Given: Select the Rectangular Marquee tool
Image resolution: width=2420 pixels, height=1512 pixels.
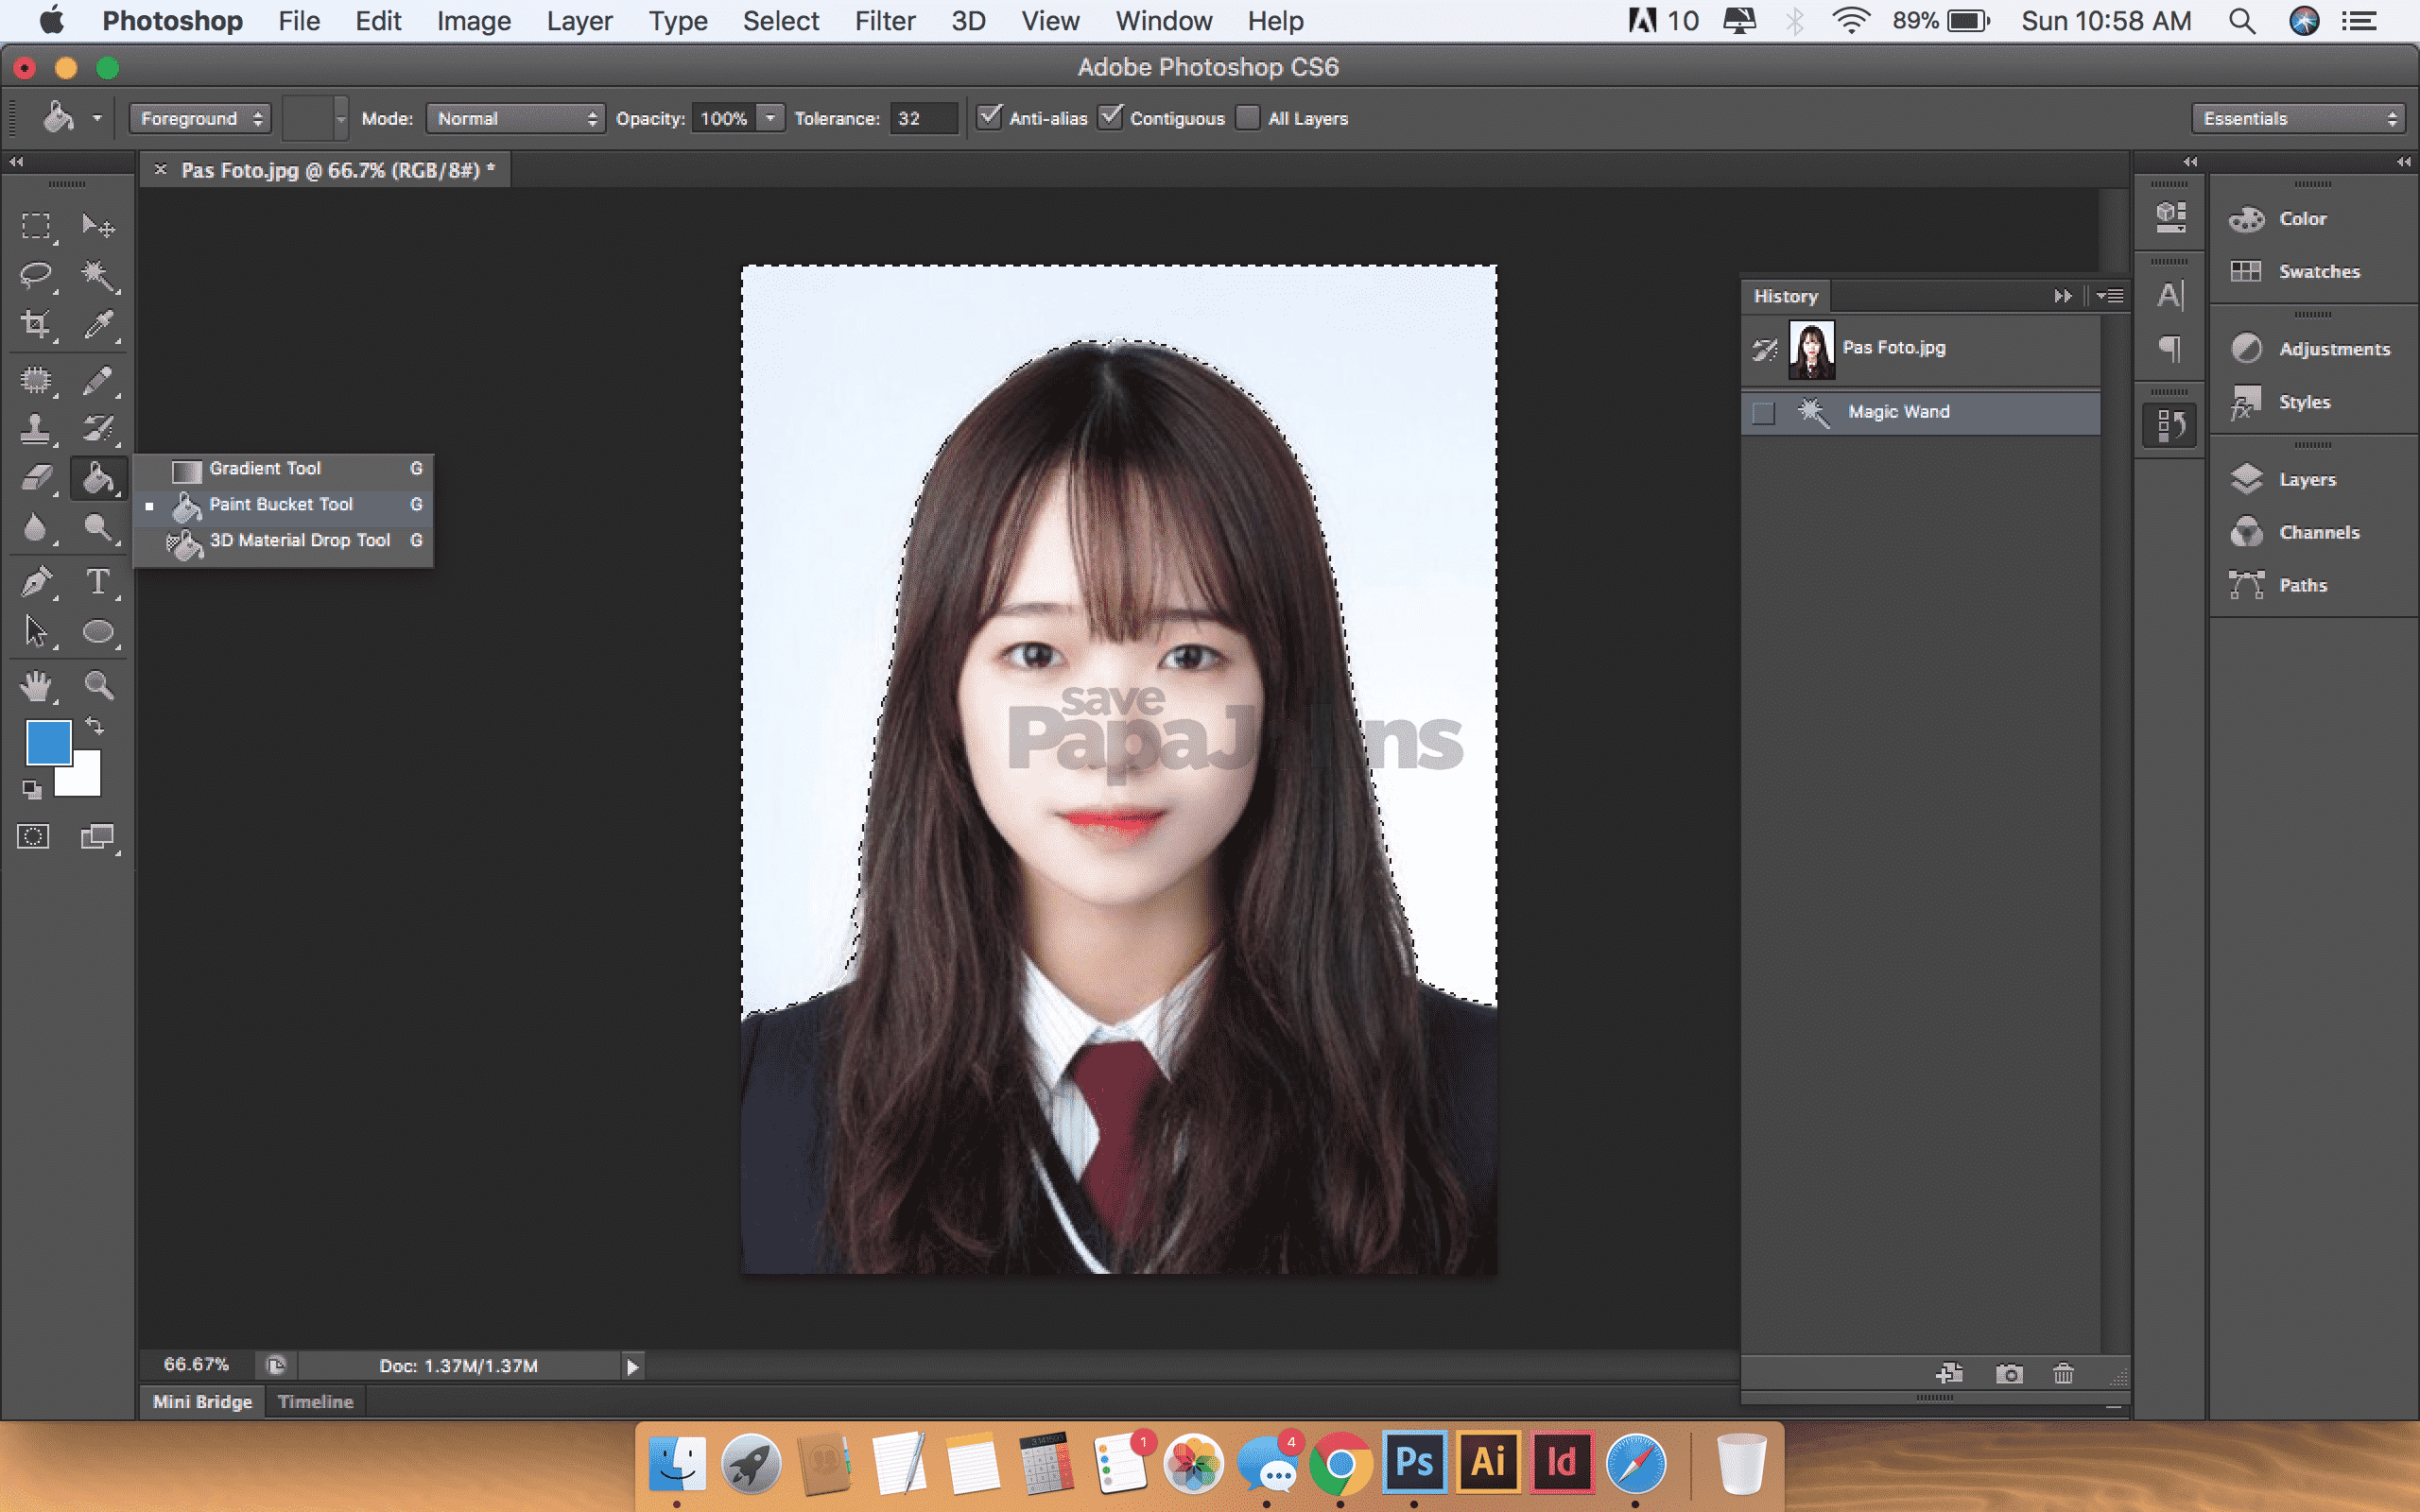Looking at the screenshot, I should pos(37,226).
